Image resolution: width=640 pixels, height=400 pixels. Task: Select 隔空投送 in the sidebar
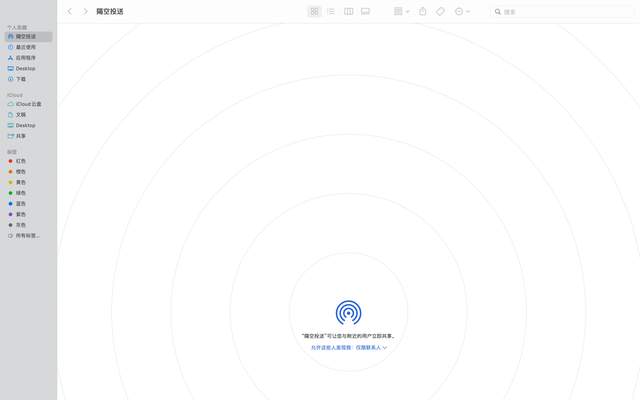point(29,37)
